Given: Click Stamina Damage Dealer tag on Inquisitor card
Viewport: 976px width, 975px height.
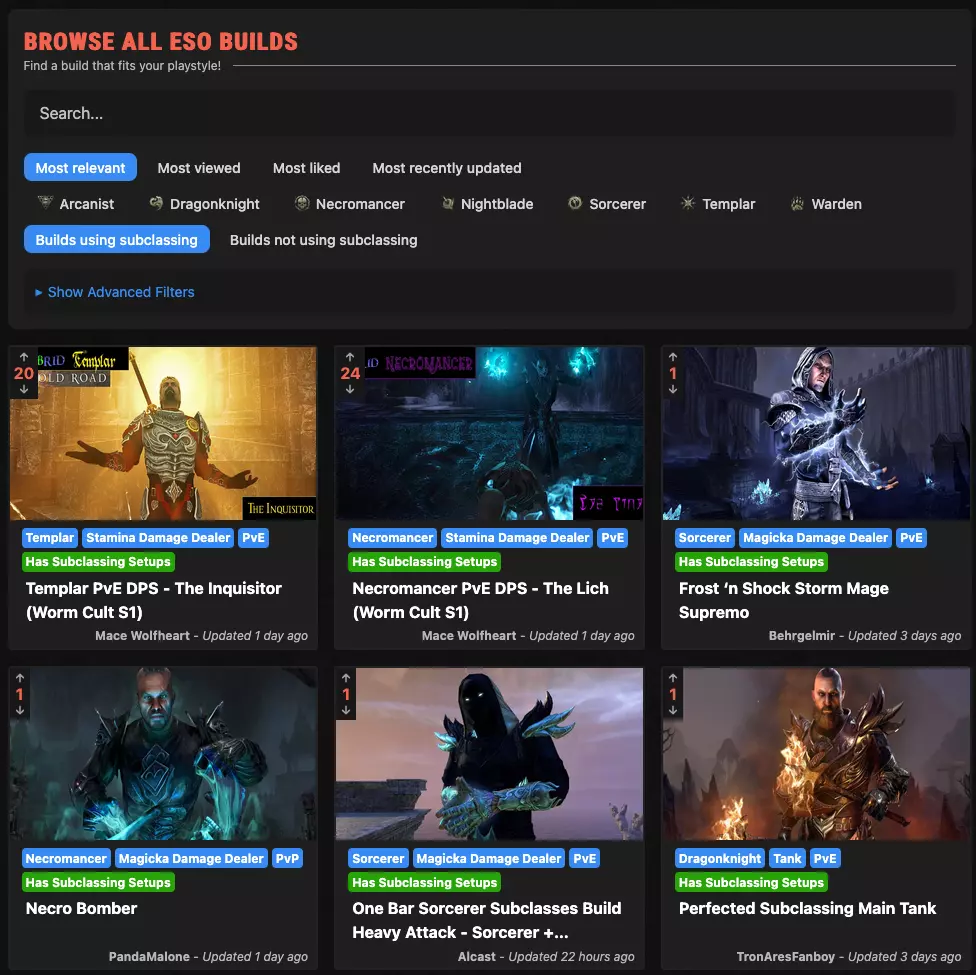Looking at the screenshot, I should 158,537.
